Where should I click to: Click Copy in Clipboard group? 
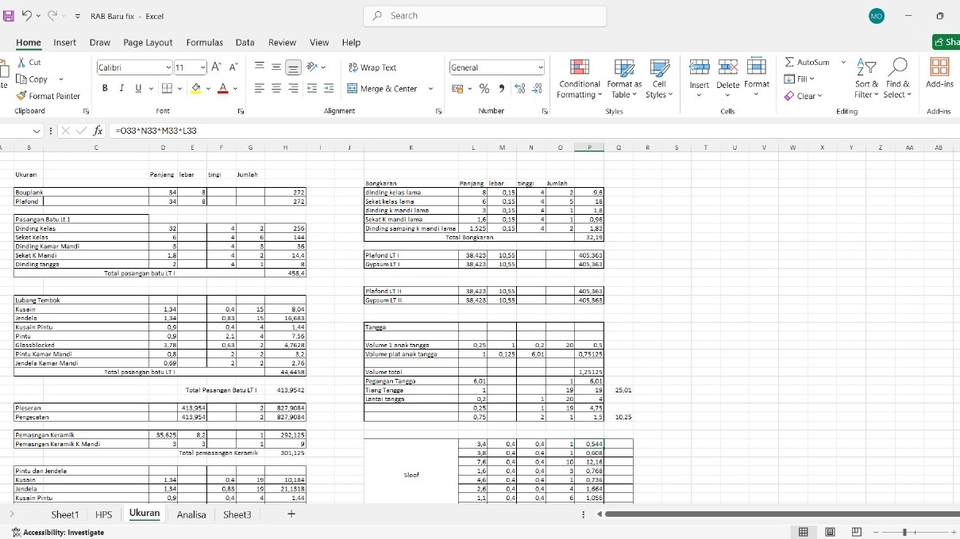(32, 79)
